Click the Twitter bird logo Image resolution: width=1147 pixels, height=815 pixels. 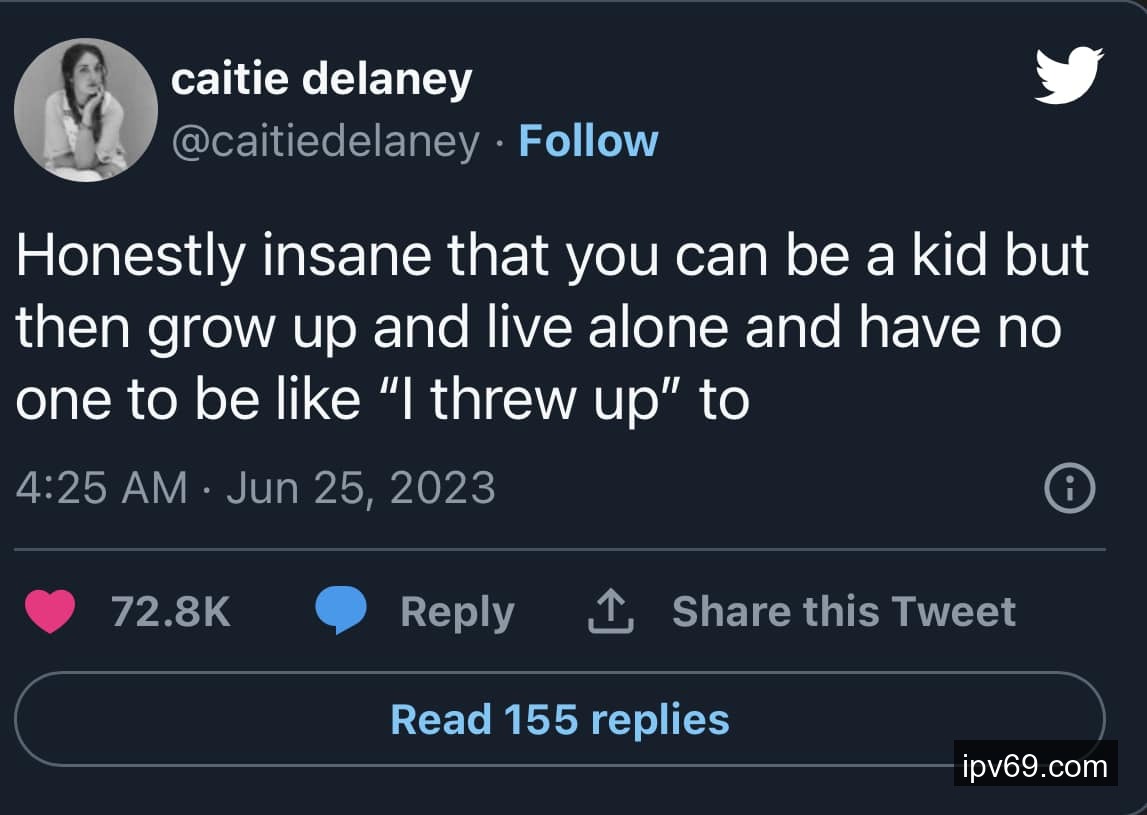(1068, 75)
